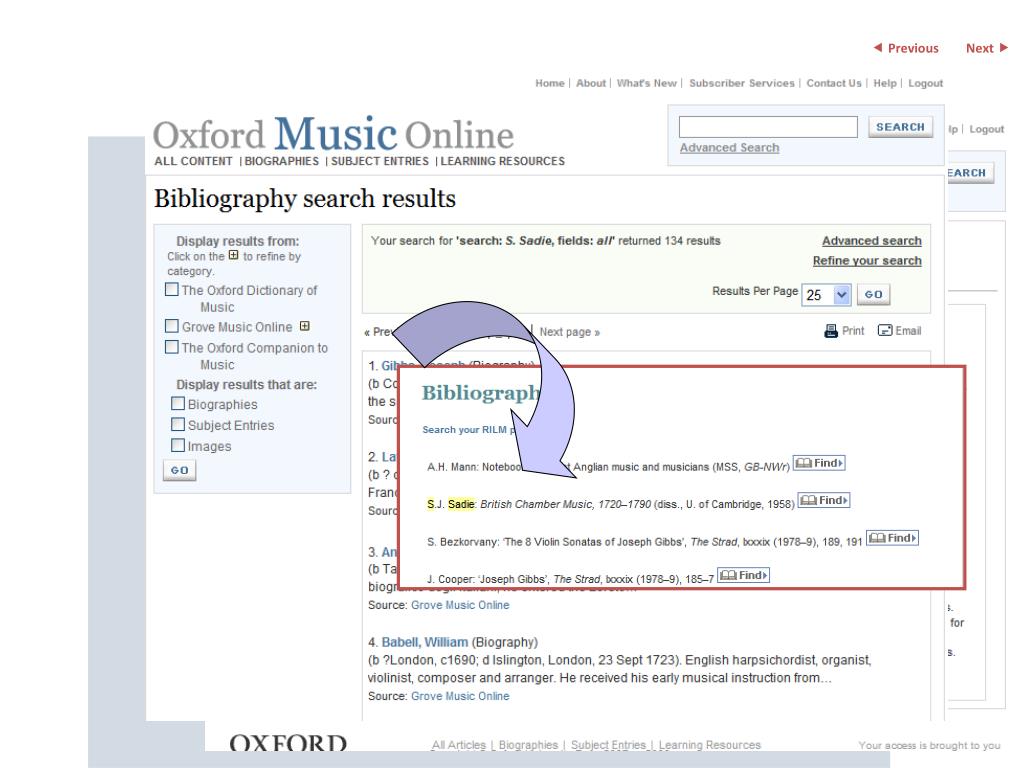
Task: Open Results Per Page dropdown
Action: 826,295
